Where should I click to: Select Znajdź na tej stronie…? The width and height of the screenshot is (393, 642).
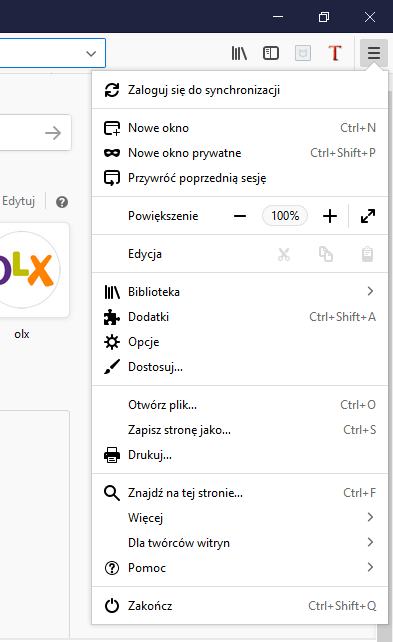240,493
